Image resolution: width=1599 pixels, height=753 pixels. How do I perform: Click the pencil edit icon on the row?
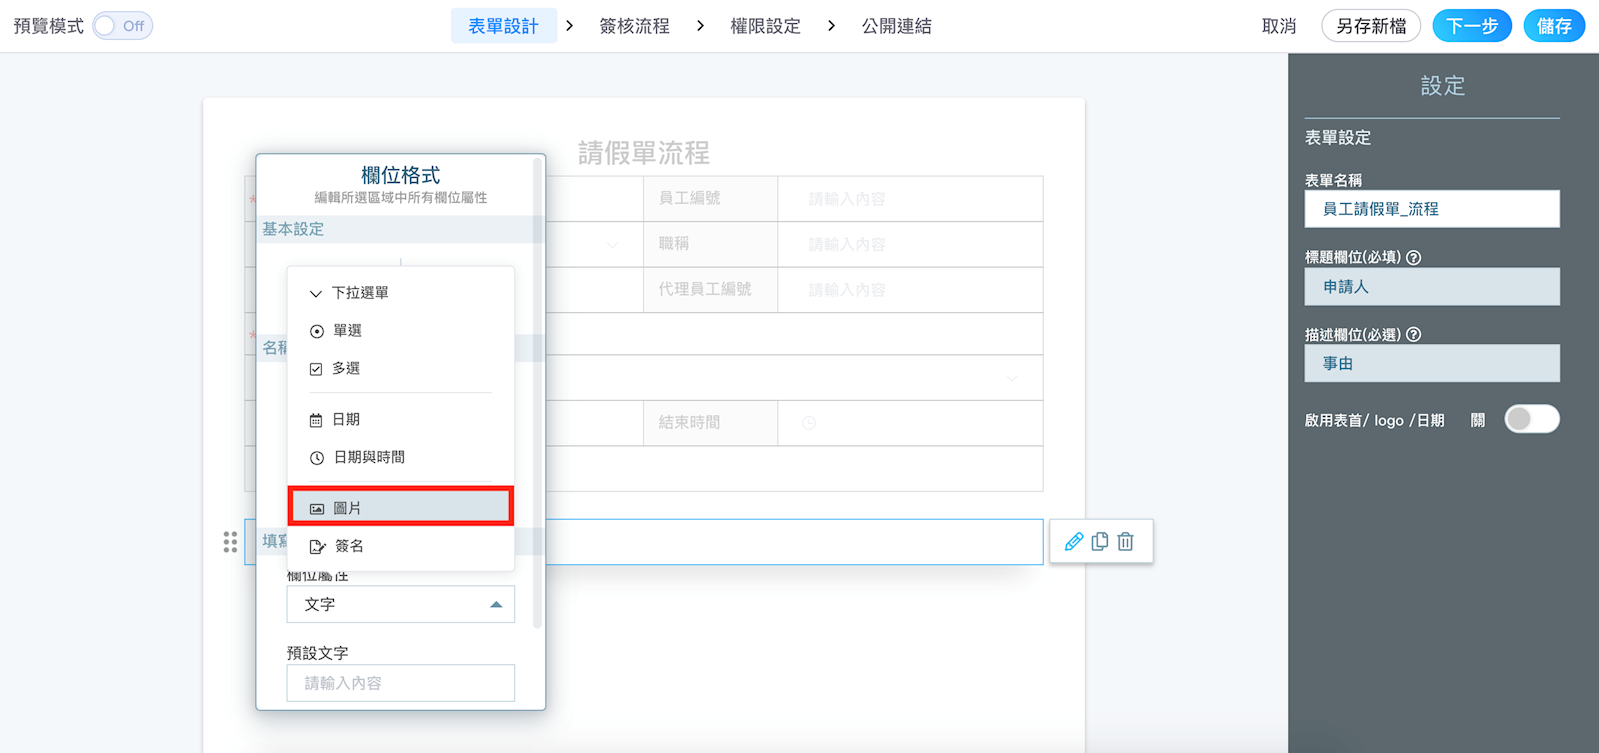(1073, 541)
